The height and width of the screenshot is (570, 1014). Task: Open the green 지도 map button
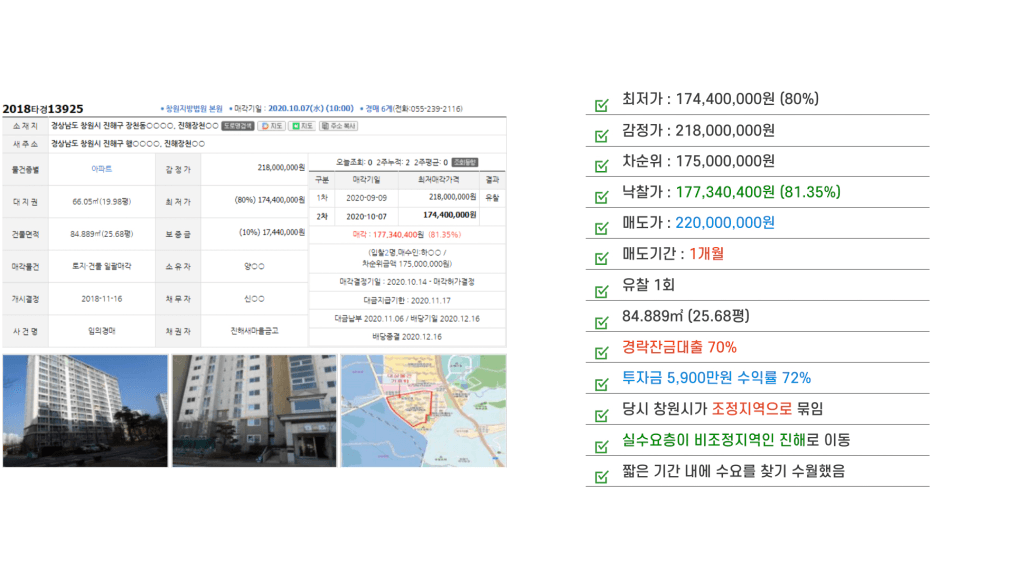[301, 126]
